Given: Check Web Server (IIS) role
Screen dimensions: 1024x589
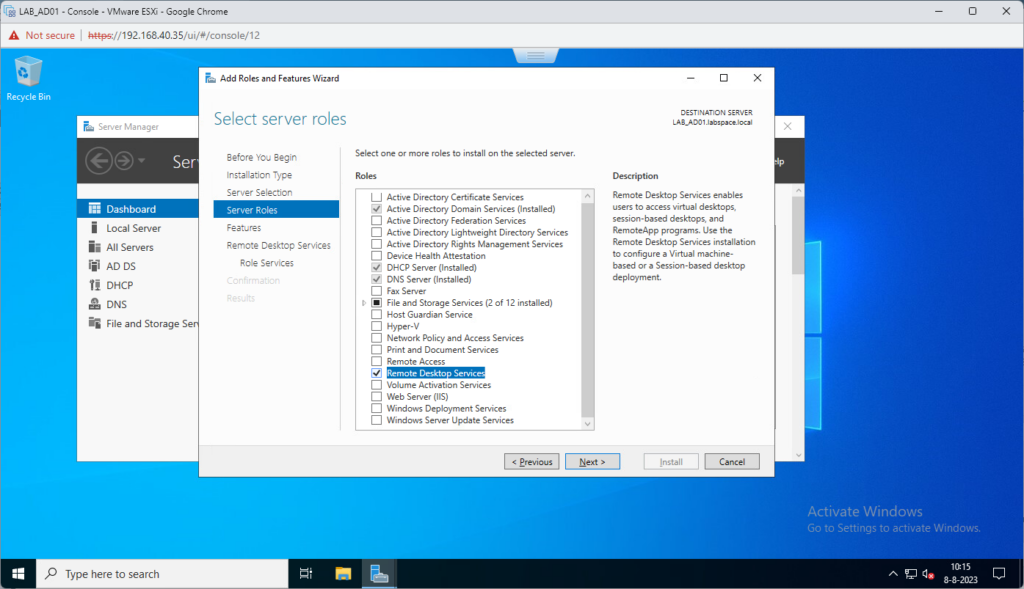Looking at the screenshot, I should [x=376, y=397].
